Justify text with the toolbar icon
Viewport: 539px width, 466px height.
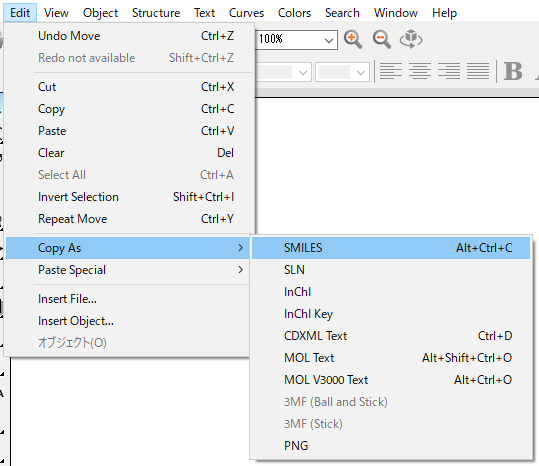(478, 71)
